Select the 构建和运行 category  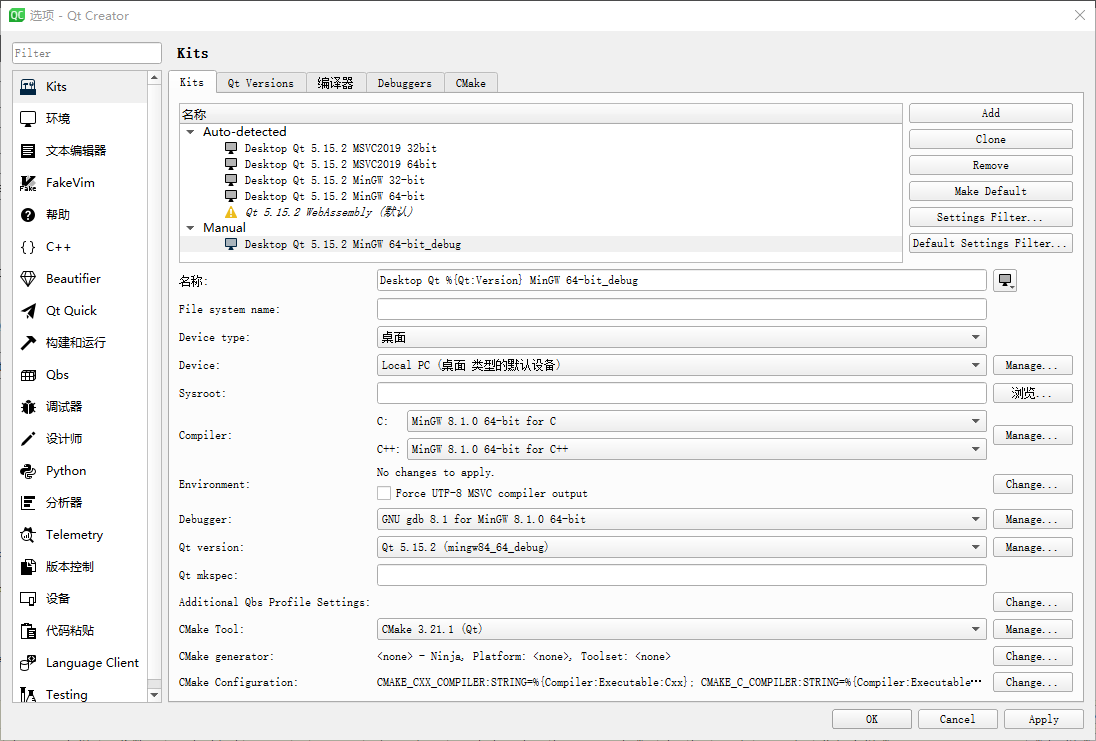[80, 343]
